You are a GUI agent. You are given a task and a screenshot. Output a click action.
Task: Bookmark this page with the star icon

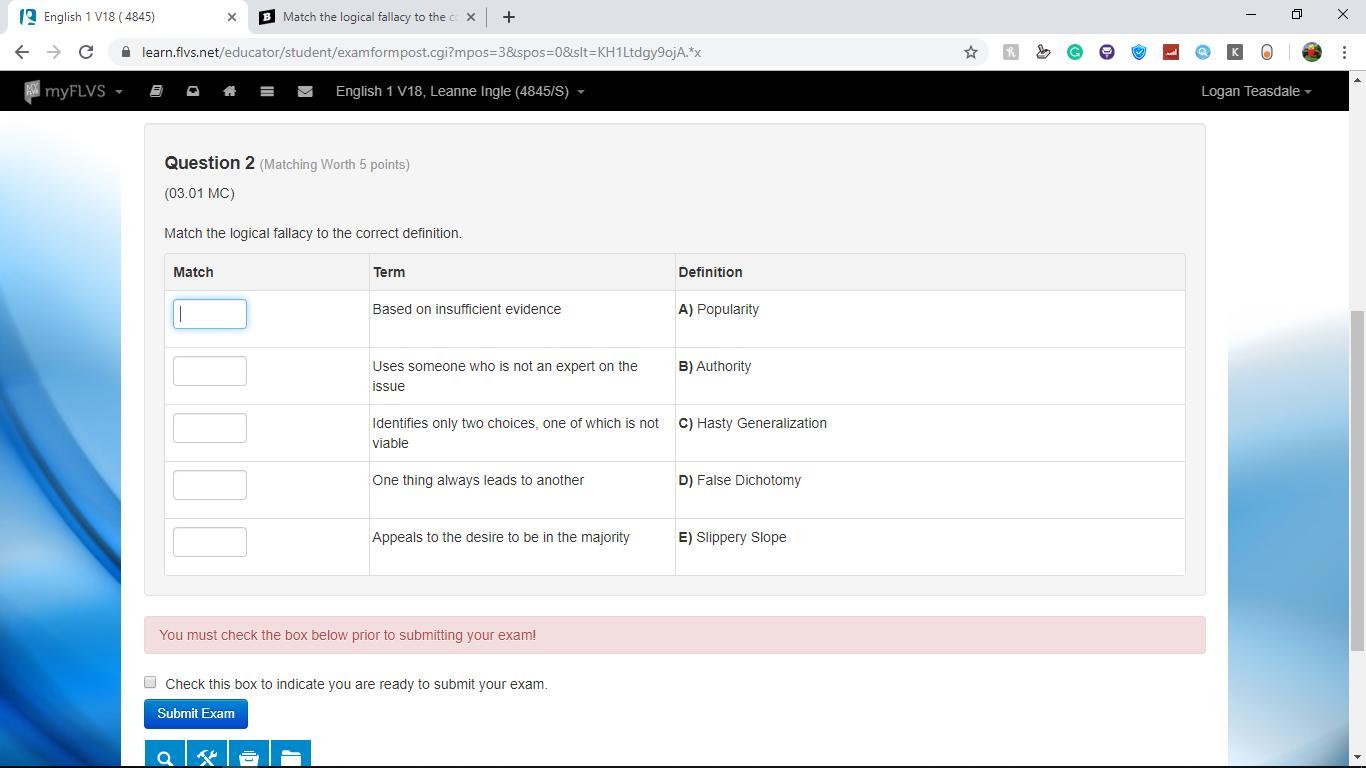pos(970,52)
